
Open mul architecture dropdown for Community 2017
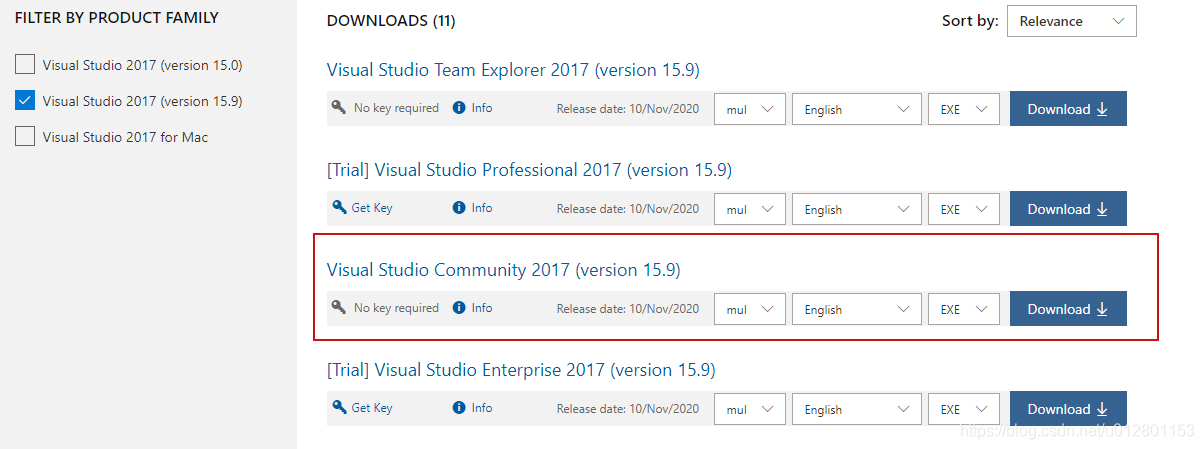[x=750, y=309]
